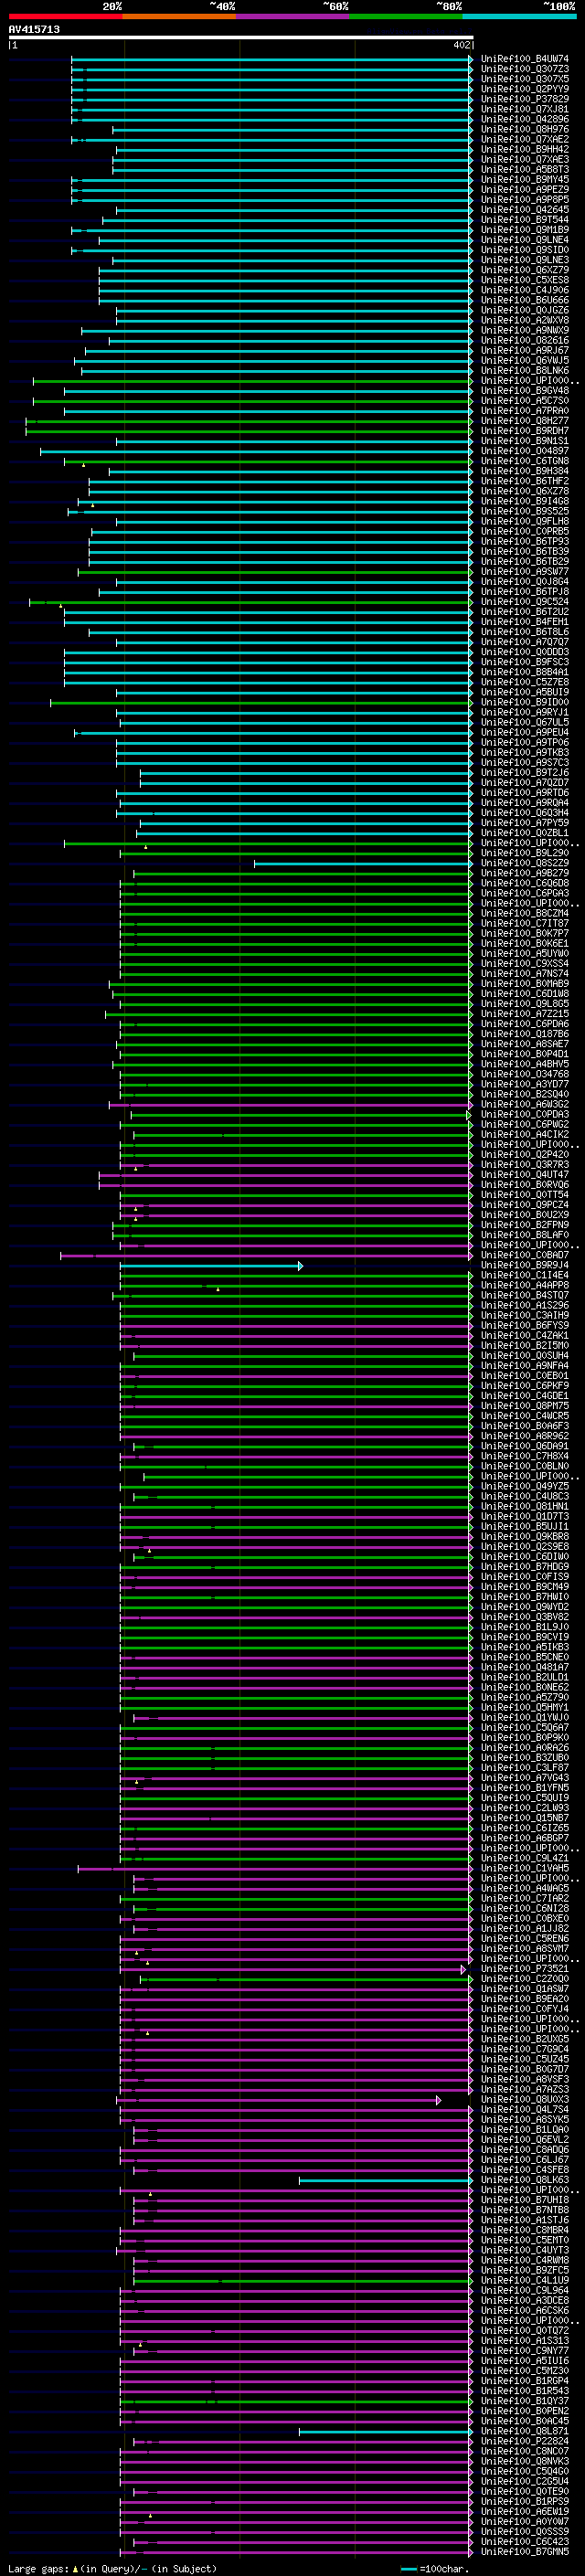The height and width of the screenshot is (2576, 585).
Task: Click the orange ~40% identity legend segment
Action: [179, 16]
